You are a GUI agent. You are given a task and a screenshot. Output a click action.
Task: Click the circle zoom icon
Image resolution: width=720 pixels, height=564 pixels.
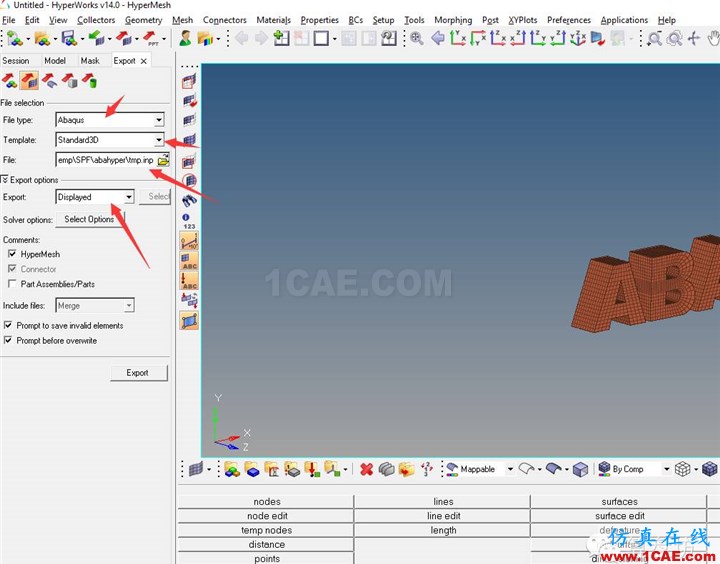[675, 38]
